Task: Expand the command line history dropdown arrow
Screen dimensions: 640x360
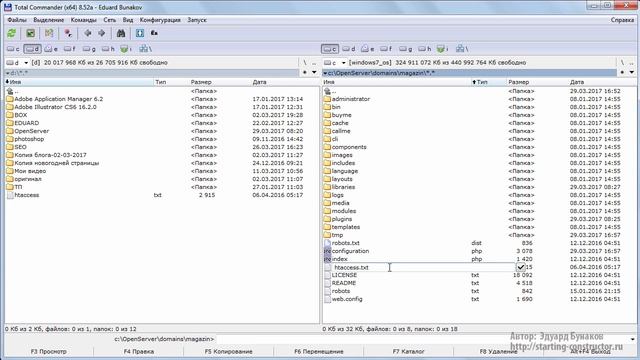Action: pos(632,339)
